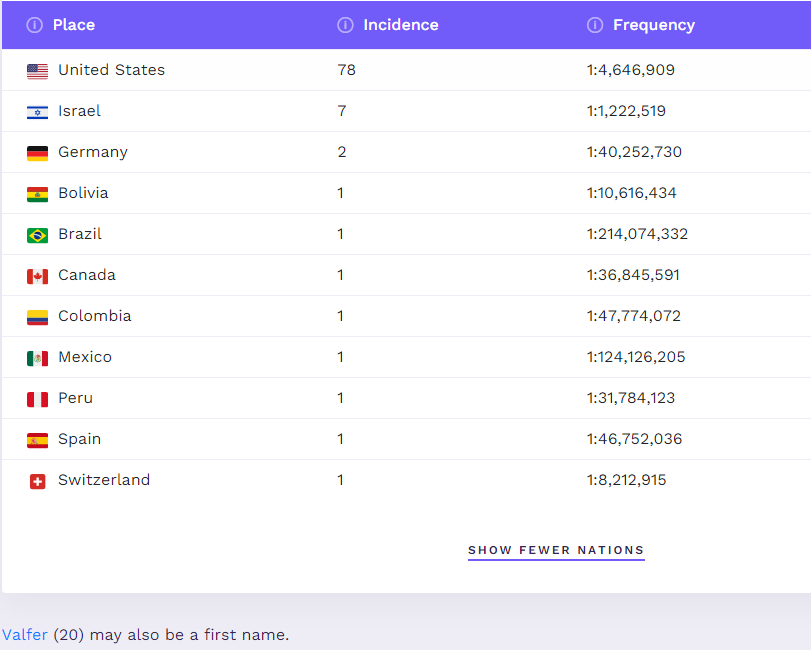Select the Spain place name
811x650 pixels.
[x=80, y=439]
